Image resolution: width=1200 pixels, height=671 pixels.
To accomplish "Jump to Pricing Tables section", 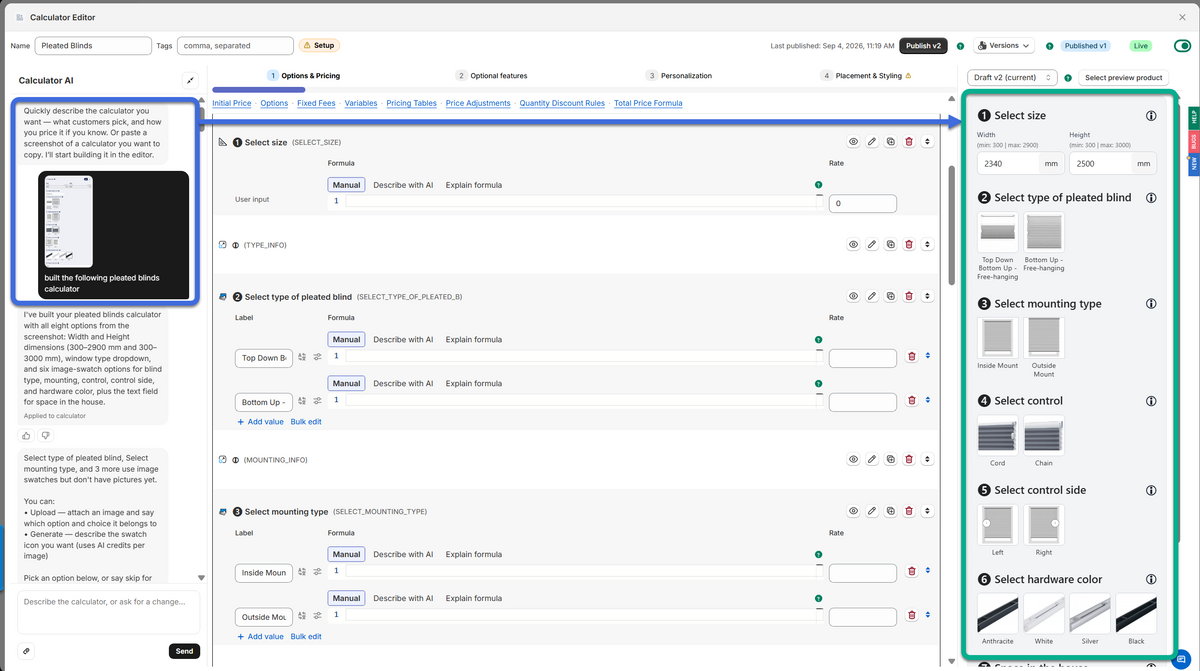I will (x=411, y=103).
